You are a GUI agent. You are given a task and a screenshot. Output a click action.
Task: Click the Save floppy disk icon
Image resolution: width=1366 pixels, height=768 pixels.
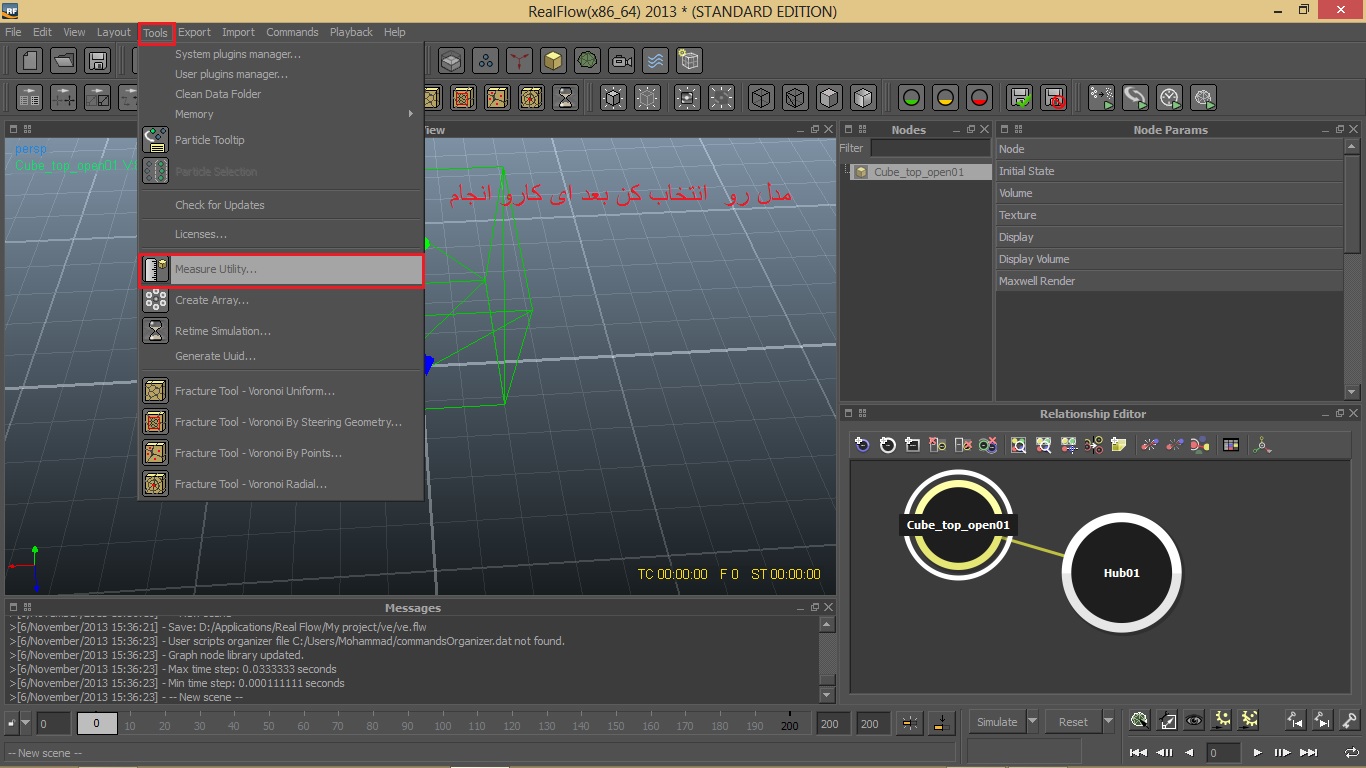[x=97, y=61]
